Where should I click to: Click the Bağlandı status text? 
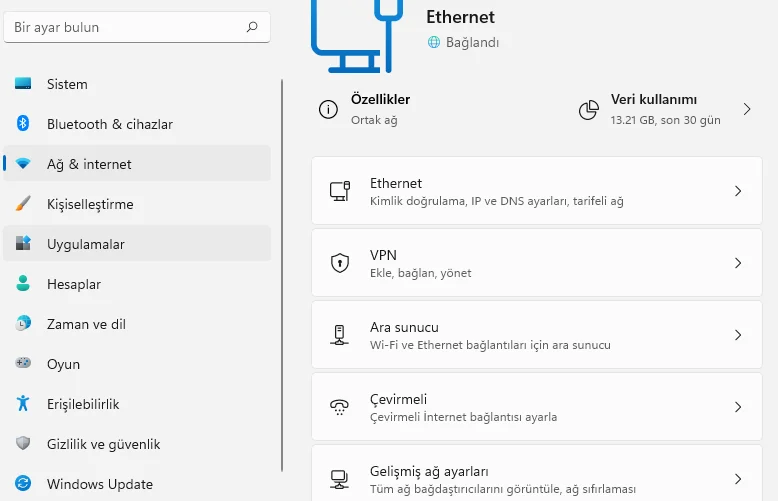pos(472,43)
